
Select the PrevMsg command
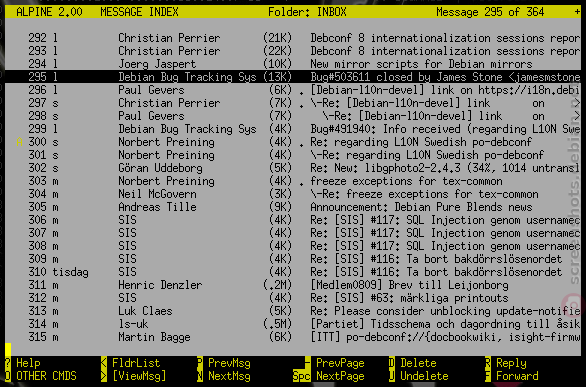(229, 363)
